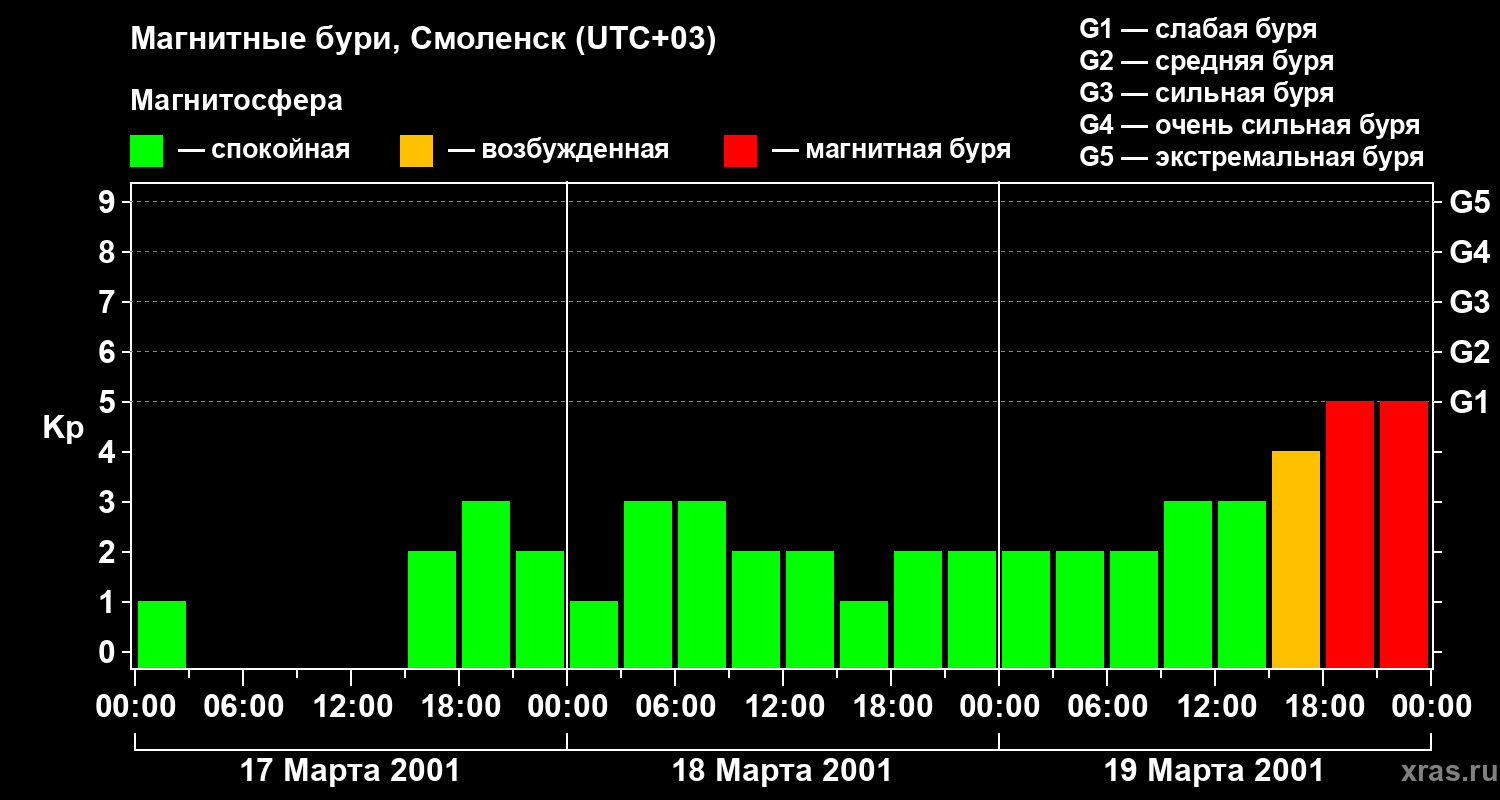Click the 18 Марта 2001 date label

click(783, 771)
